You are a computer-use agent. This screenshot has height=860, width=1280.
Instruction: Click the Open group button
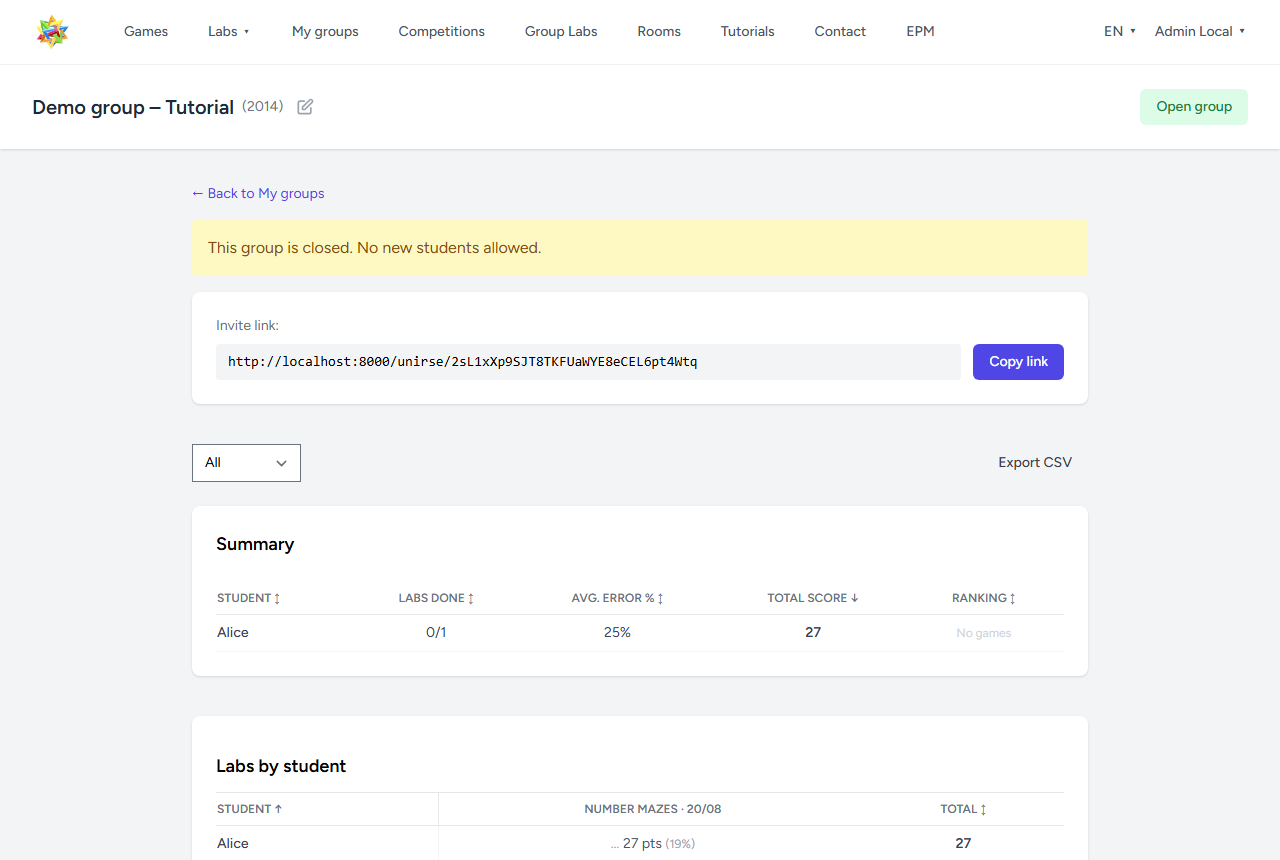1194,107
